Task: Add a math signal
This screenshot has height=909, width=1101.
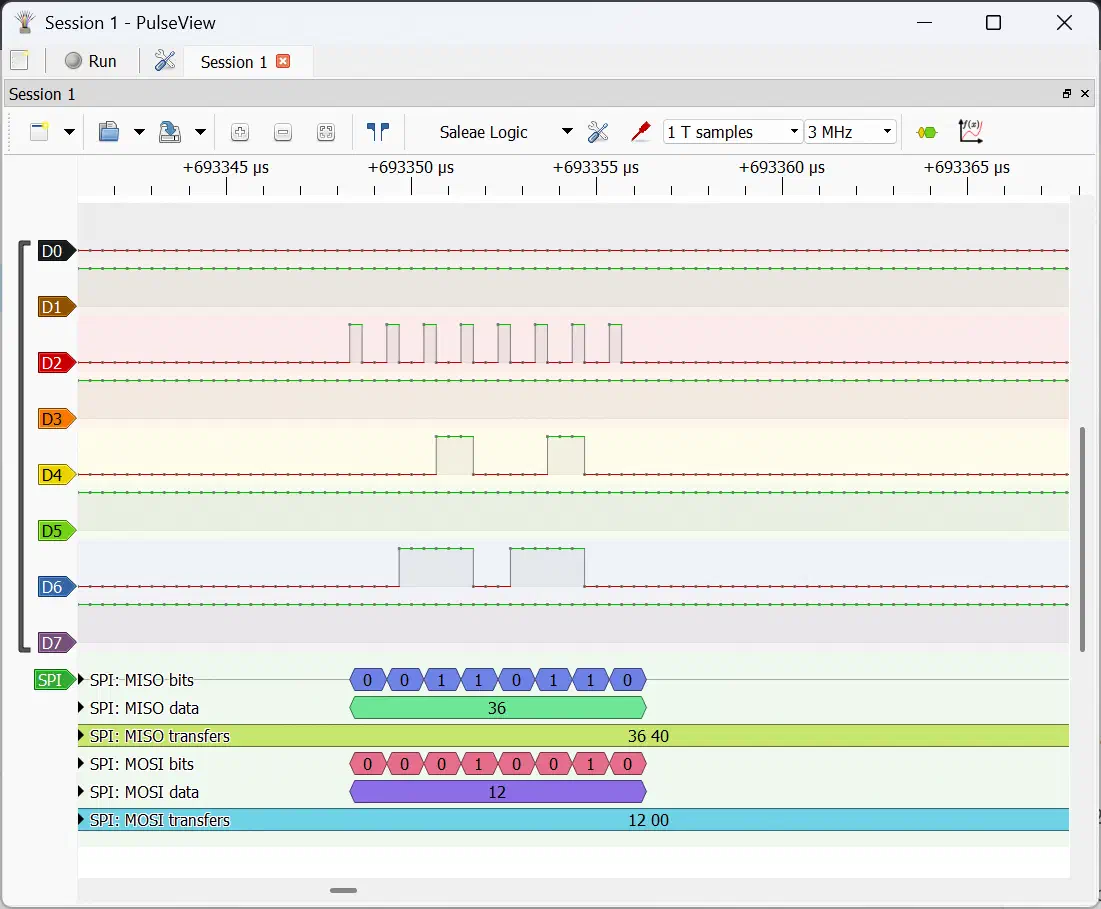Action: coord(970,131)
